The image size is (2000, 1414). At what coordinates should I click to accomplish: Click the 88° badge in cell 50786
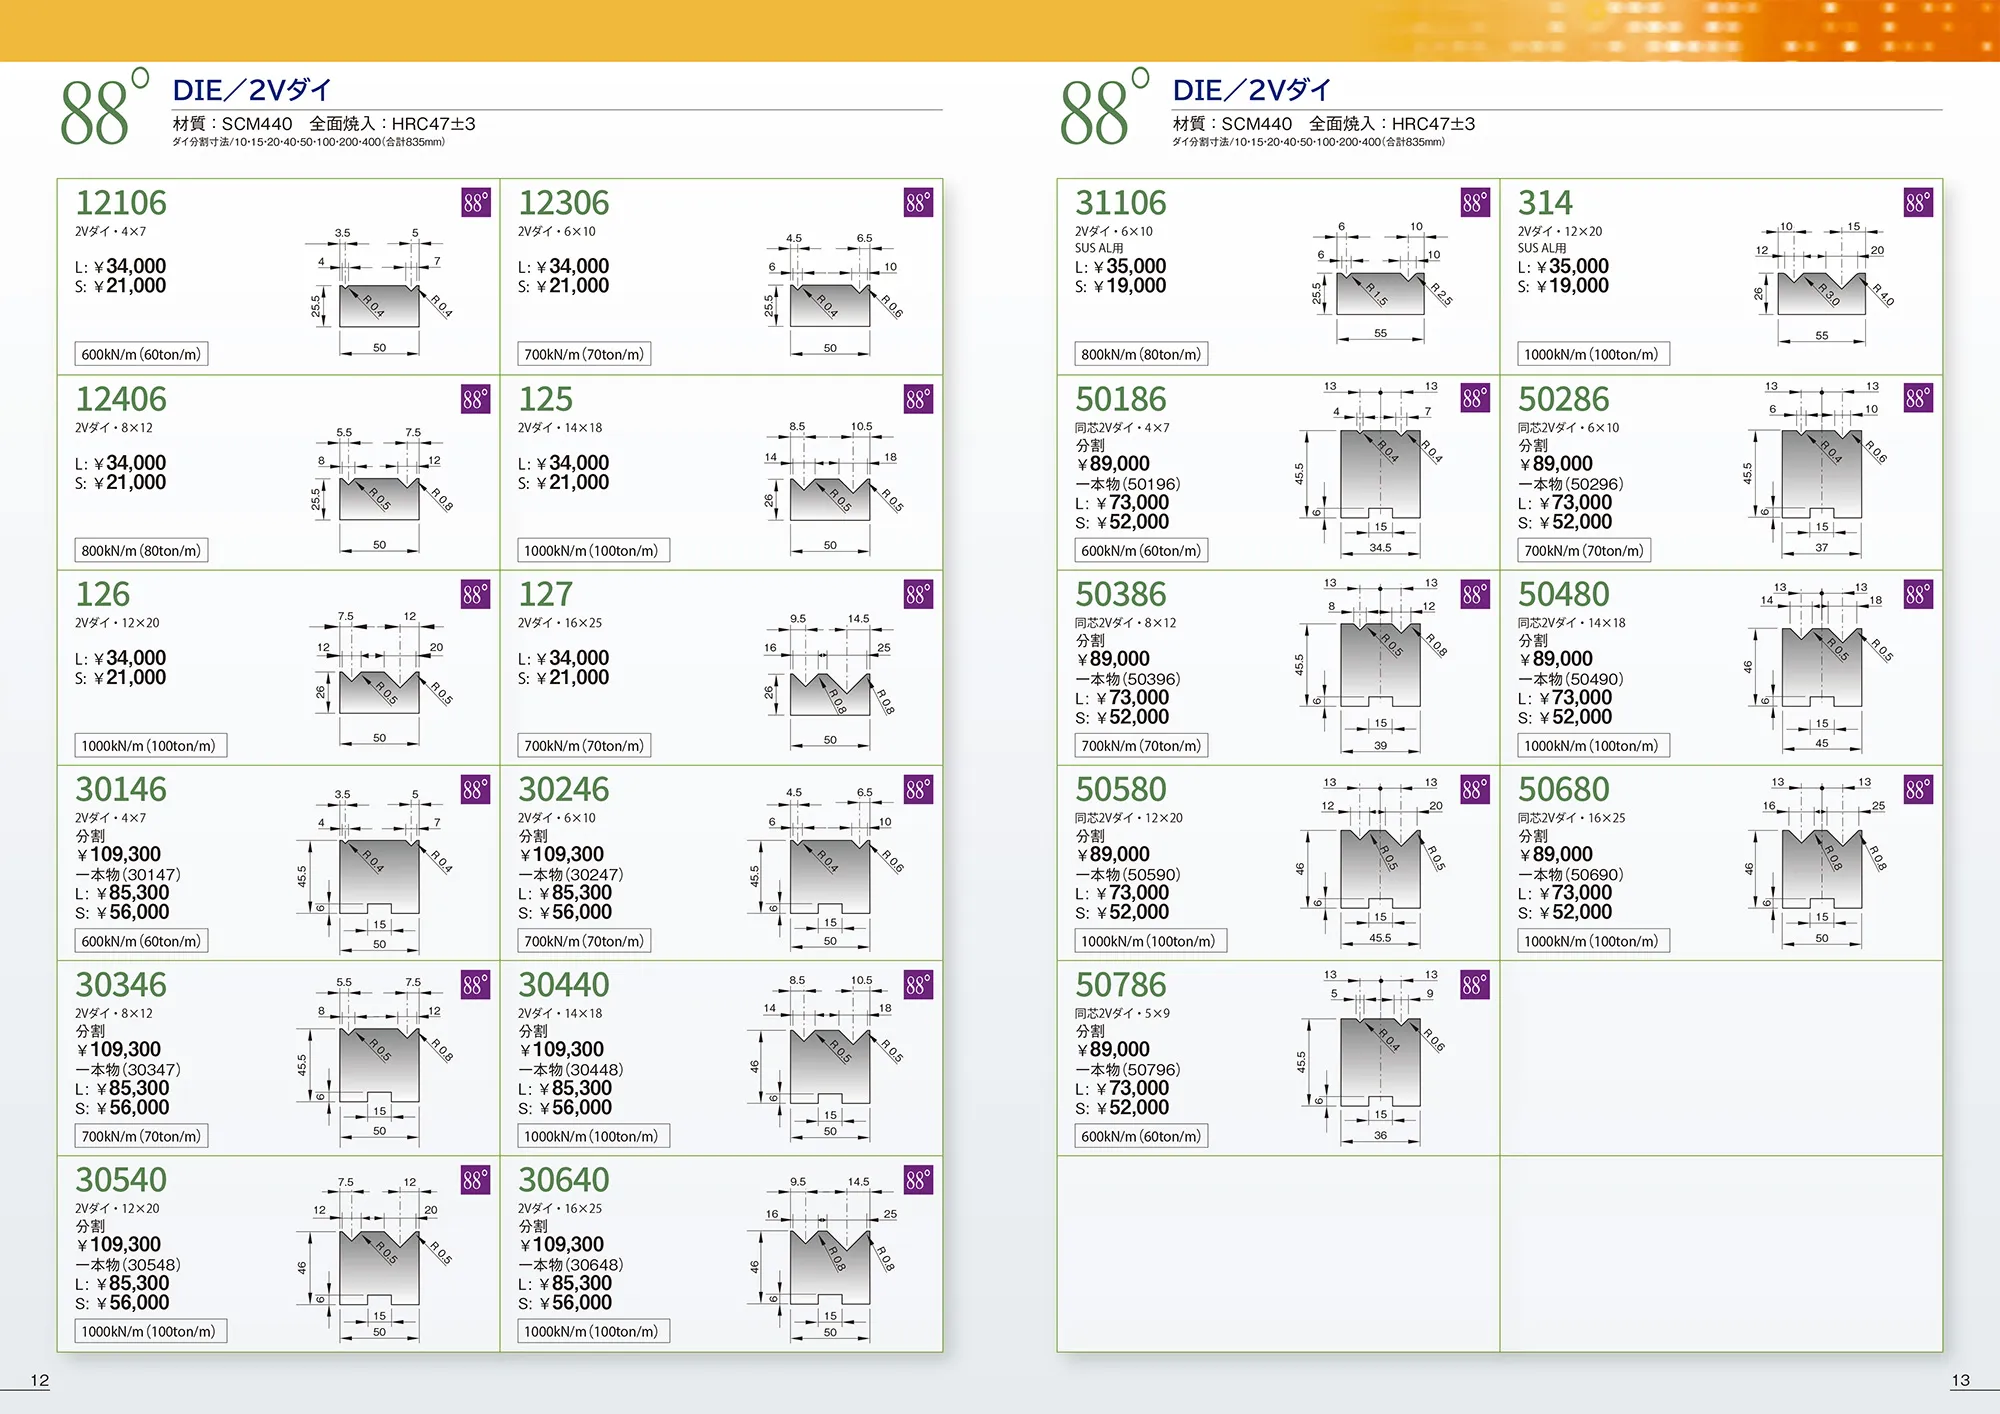1475,985
